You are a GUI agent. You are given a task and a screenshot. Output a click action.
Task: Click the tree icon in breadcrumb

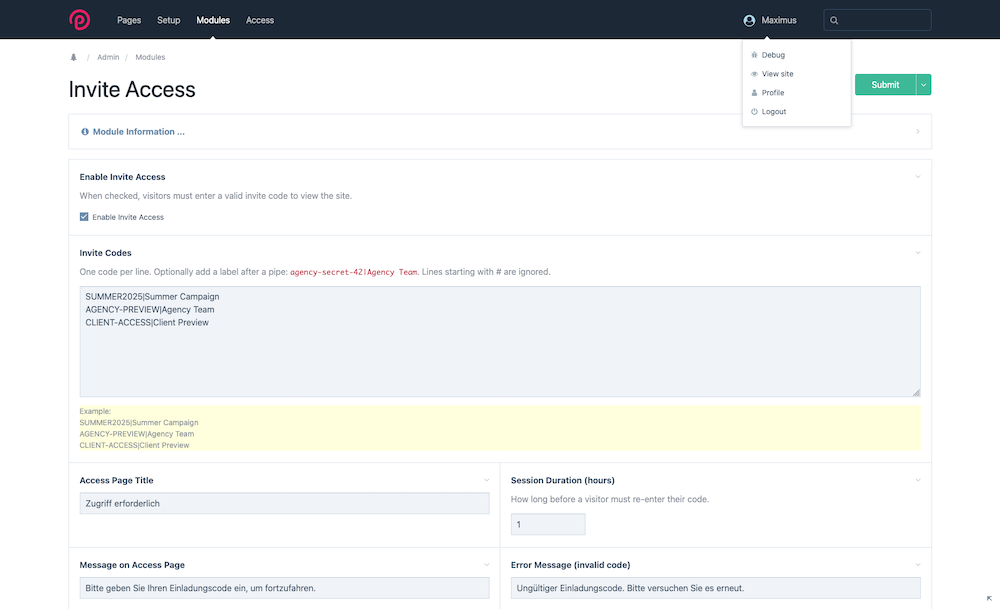pos(73,58)
